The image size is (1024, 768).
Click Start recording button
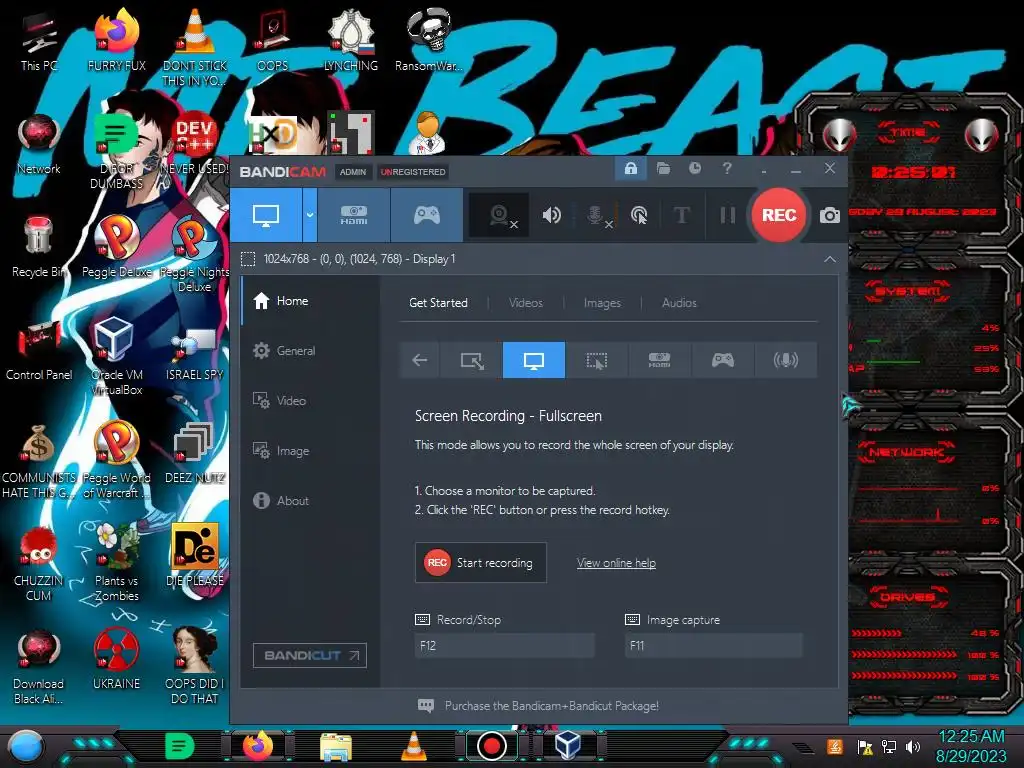pos(481,562)
